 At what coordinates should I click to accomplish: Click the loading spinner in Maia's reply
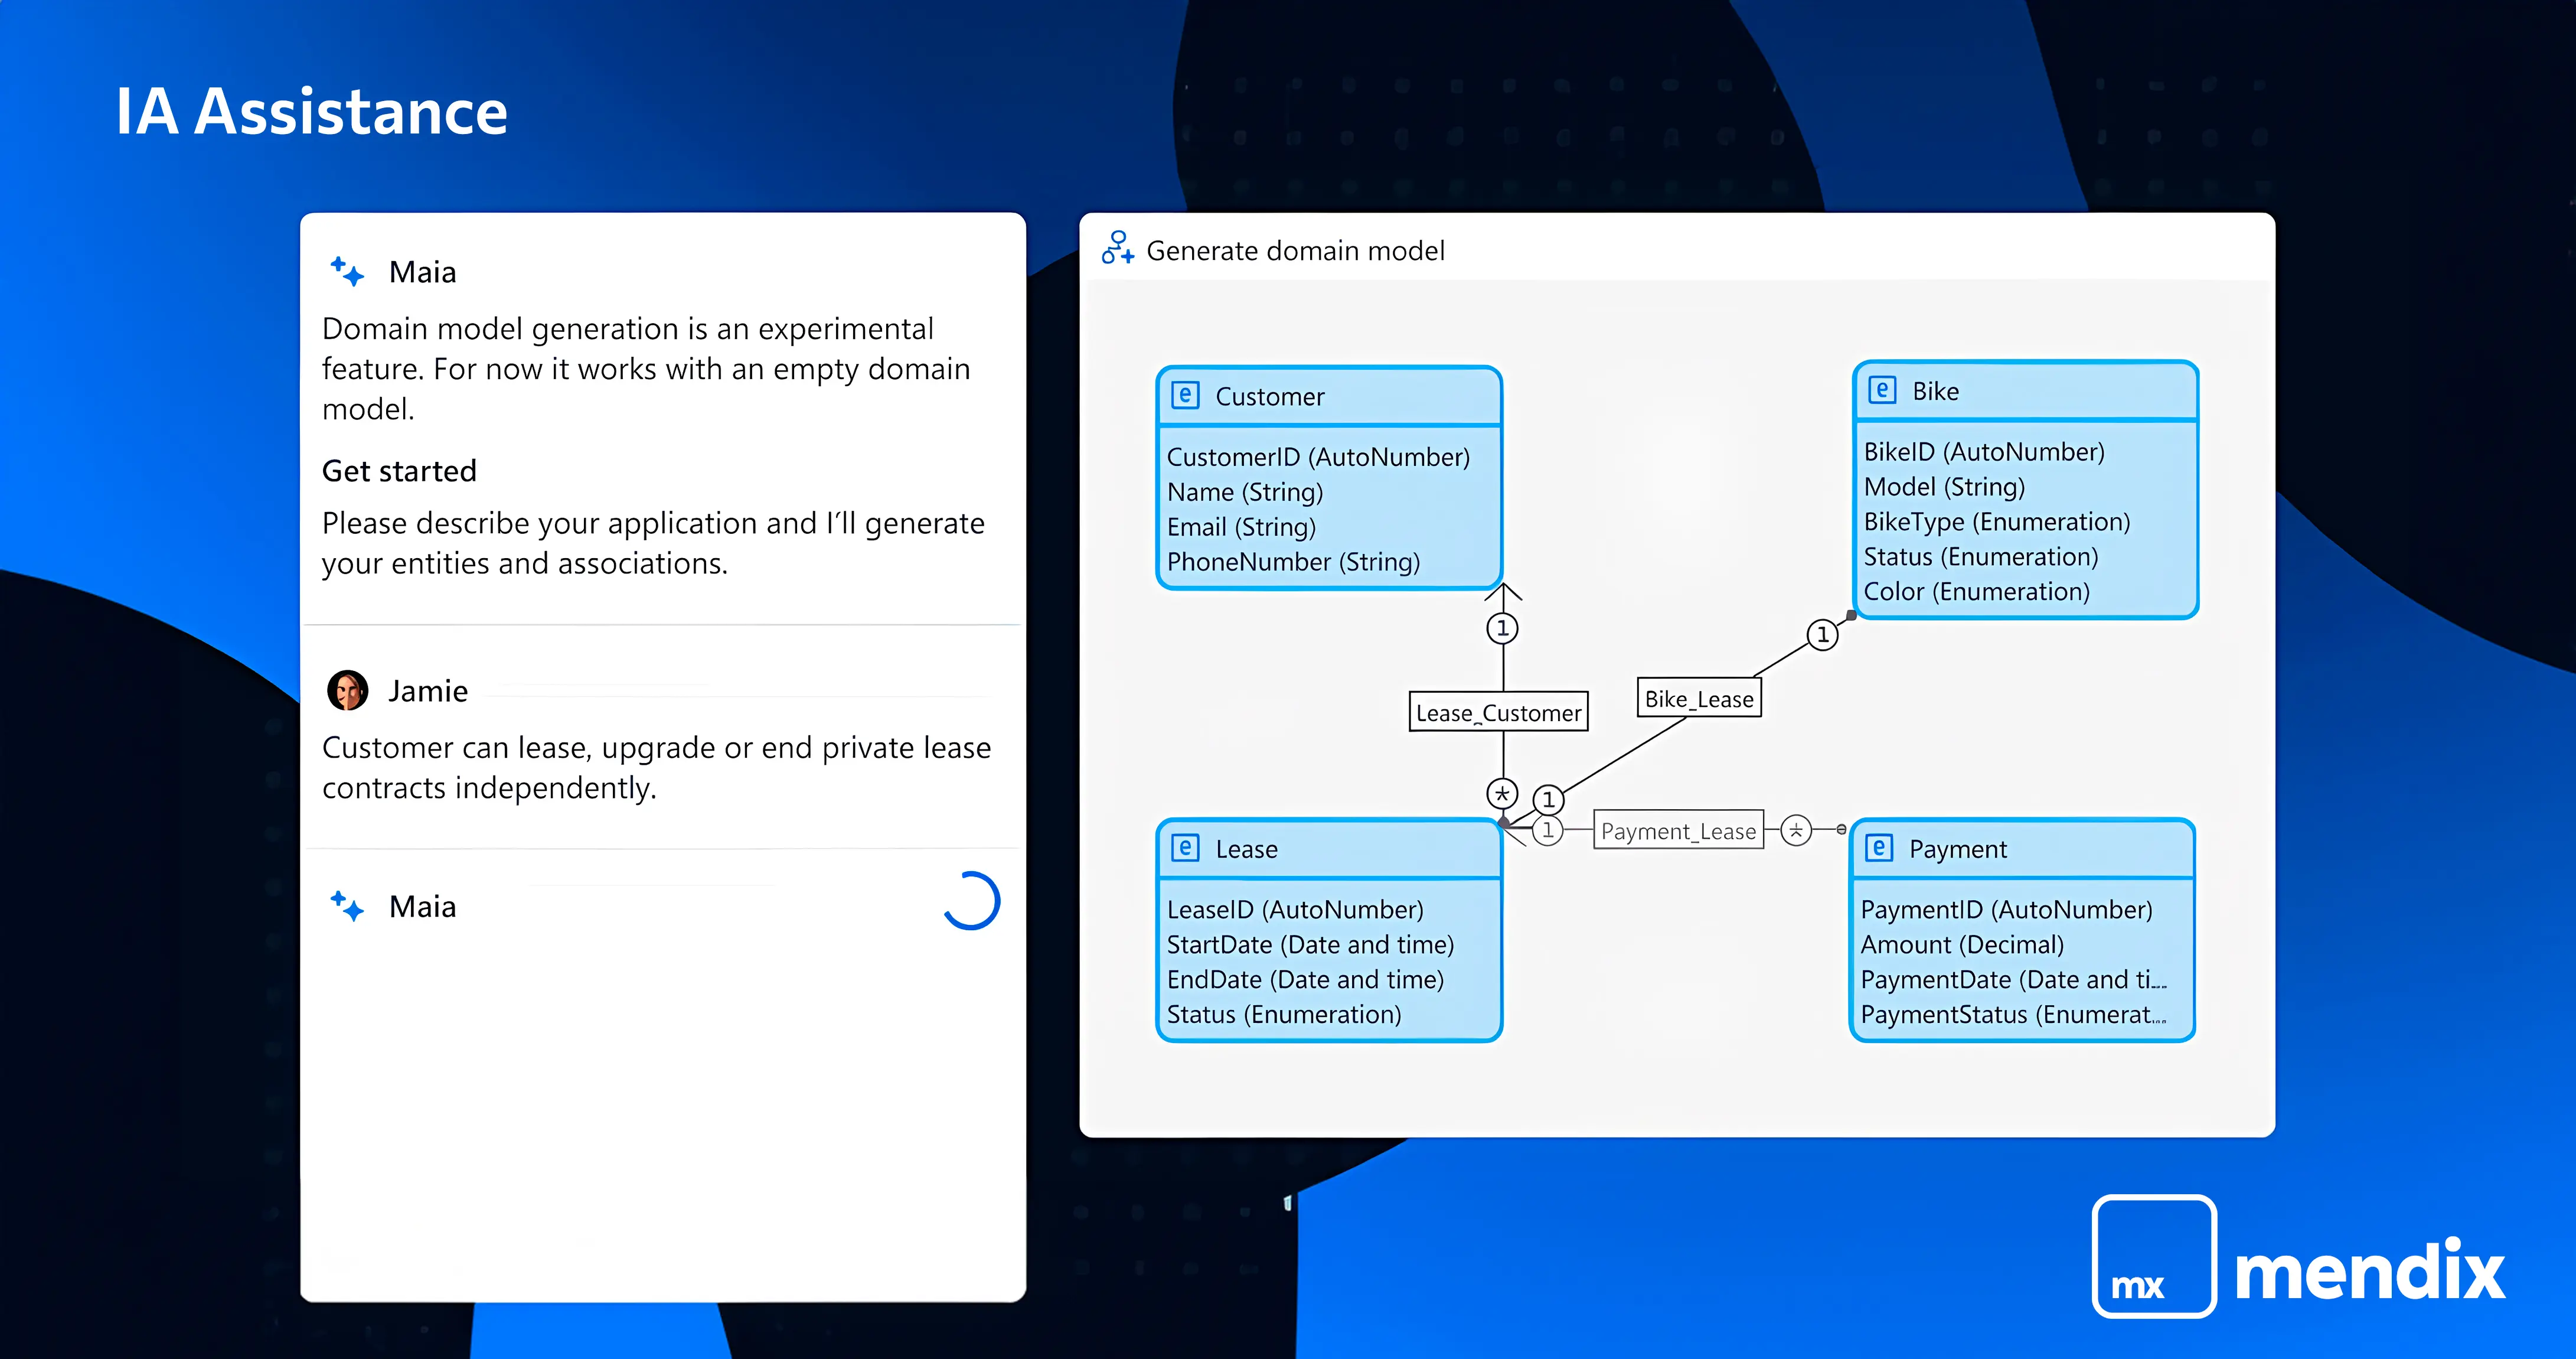point(971,901)
